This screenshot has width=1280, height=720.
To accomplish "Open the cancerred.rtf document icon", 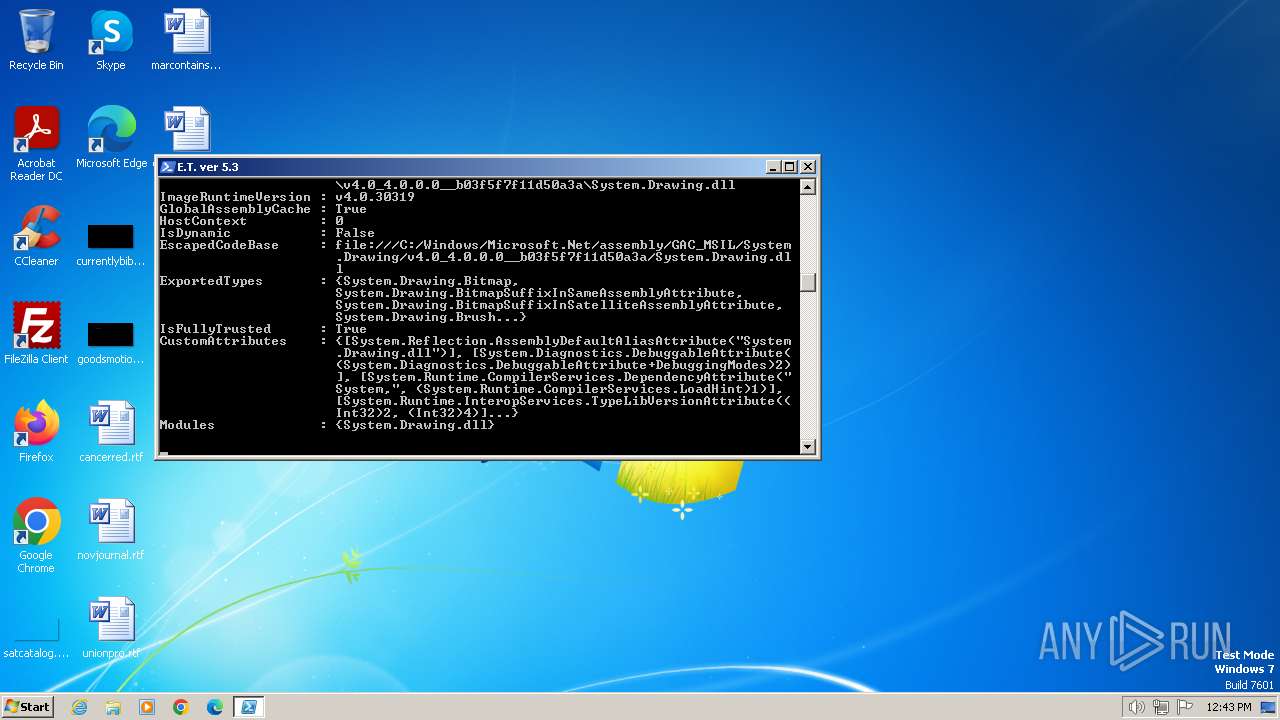I will pyautogui.click(x=111, y=432).
